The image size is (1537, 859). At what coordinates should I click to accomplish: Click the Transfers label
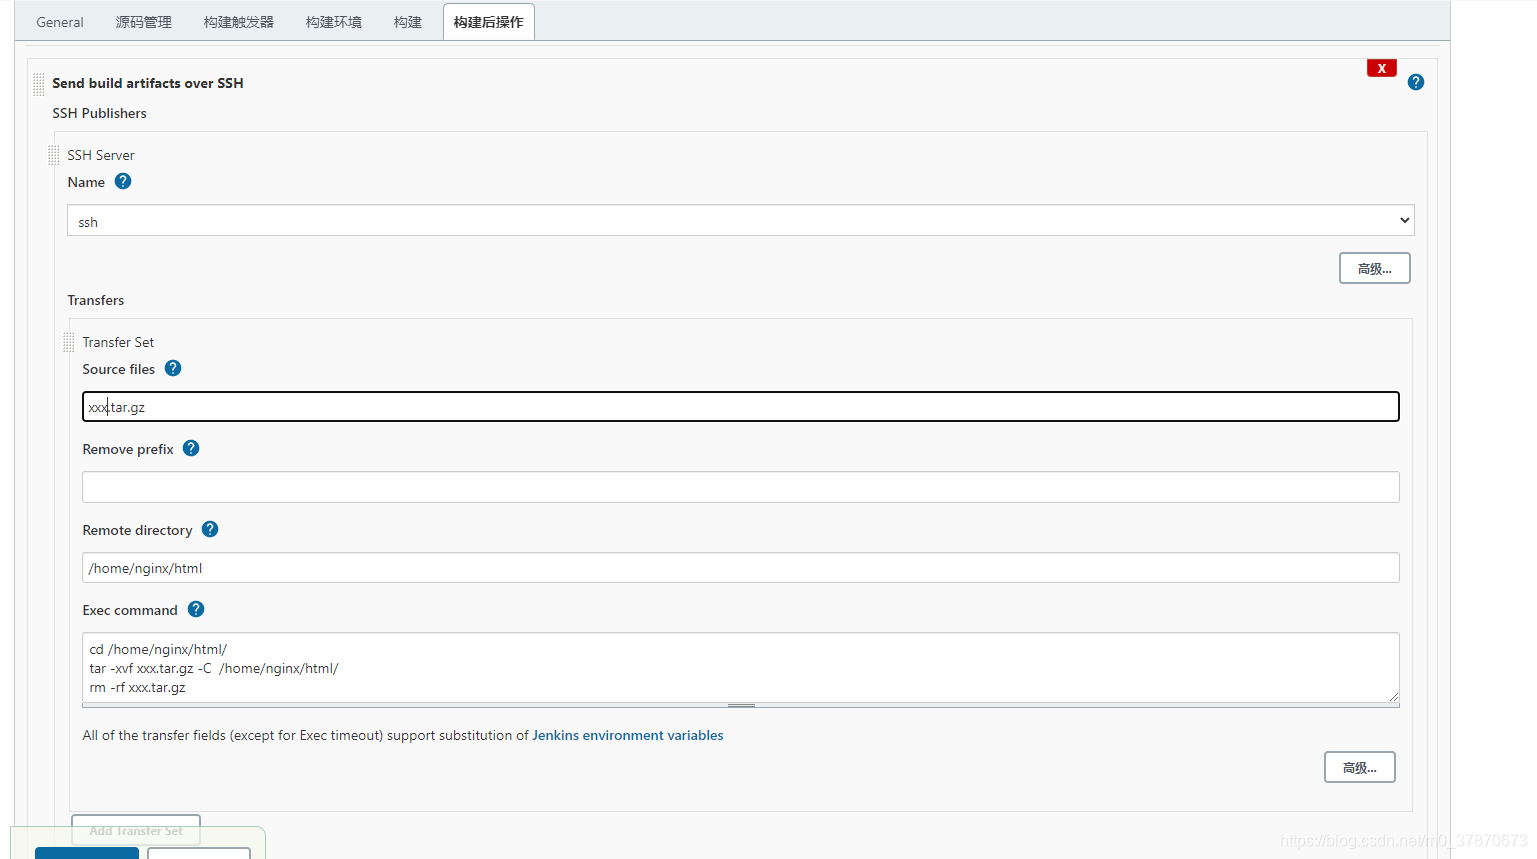pyautogui.click(x=96, y=300)
